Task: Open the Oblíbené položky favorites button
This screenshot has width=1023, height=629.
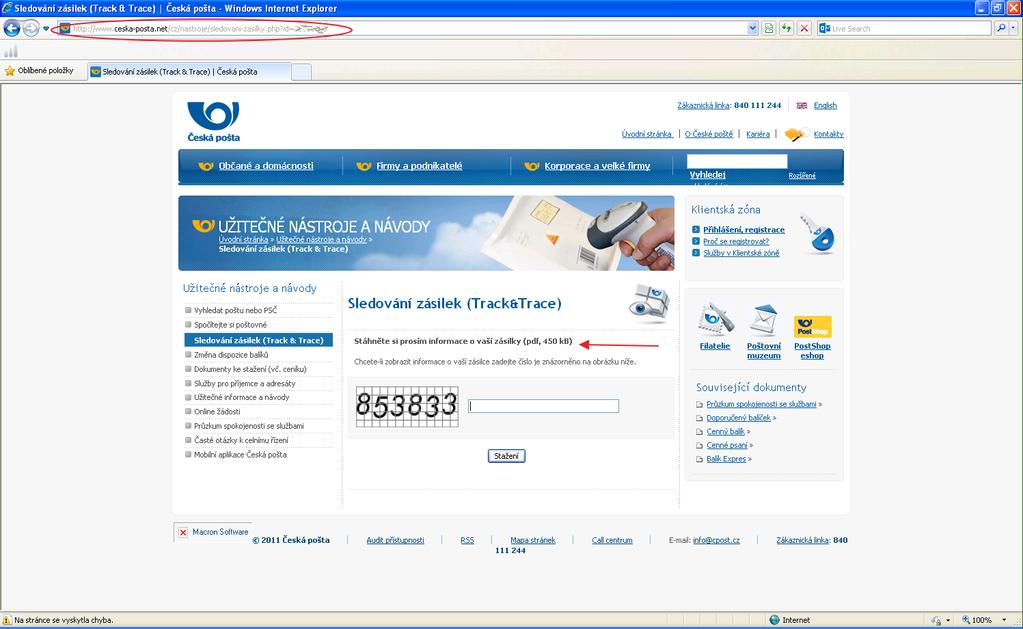Action: click(39, 71)
